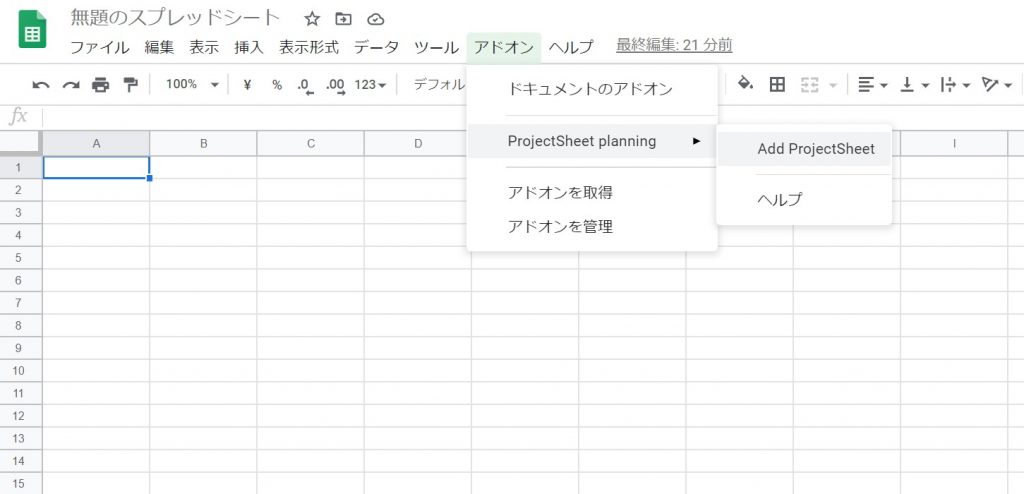Select row 1 header
The height and width of the screenshot is (494, 1024).
click(21, 167)
